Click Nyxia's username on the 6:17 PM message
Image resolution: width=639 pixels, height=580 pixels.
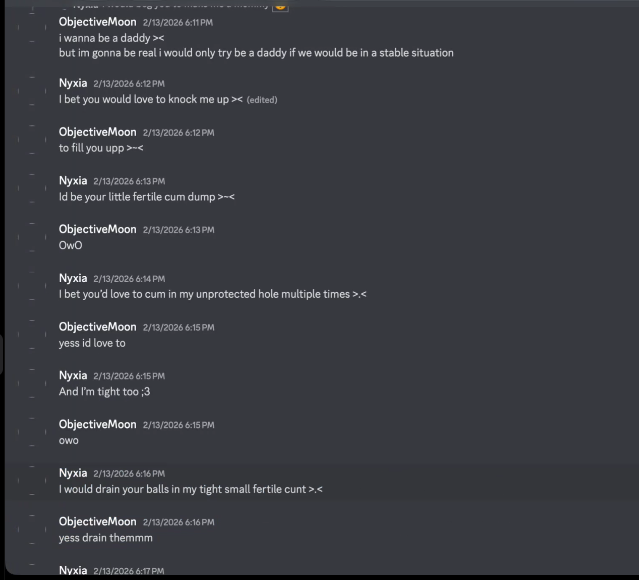(73, 570)
